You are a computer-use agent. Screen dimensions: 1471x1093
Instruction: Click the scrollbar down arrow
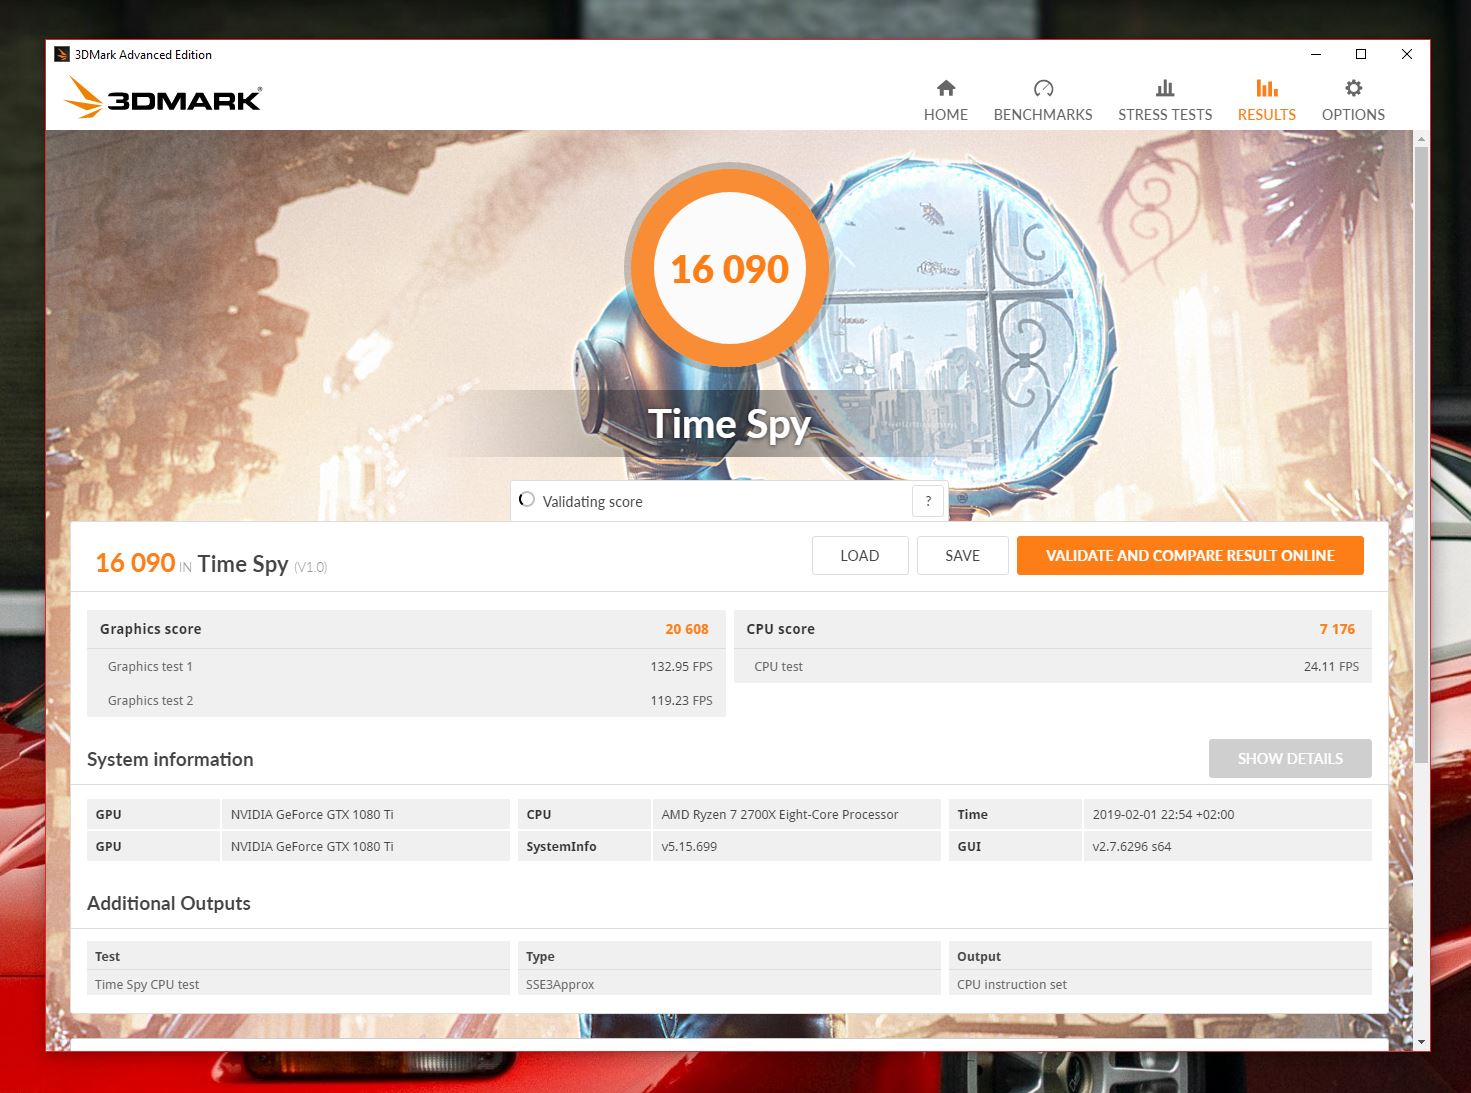[x=1421, y=1042]
